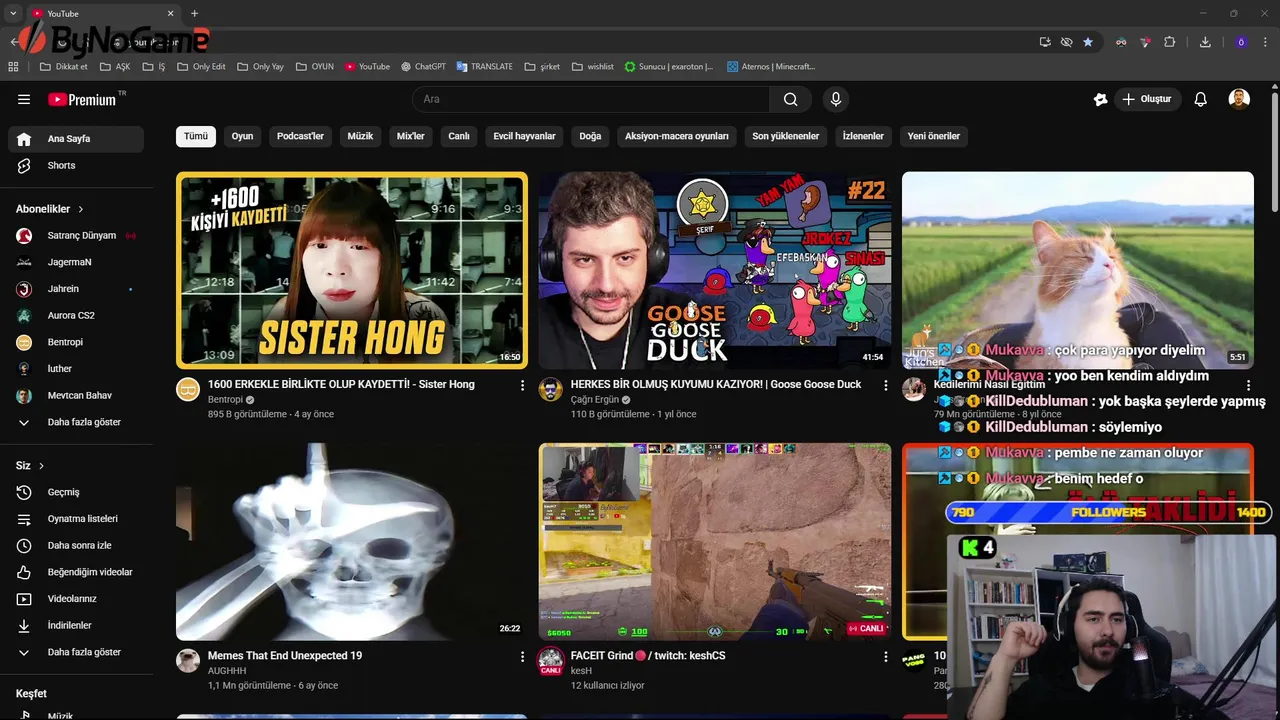The image size is (1280, 720).
Task: Open the wishlist bookmark folder
Action: [x=593, y=67]
